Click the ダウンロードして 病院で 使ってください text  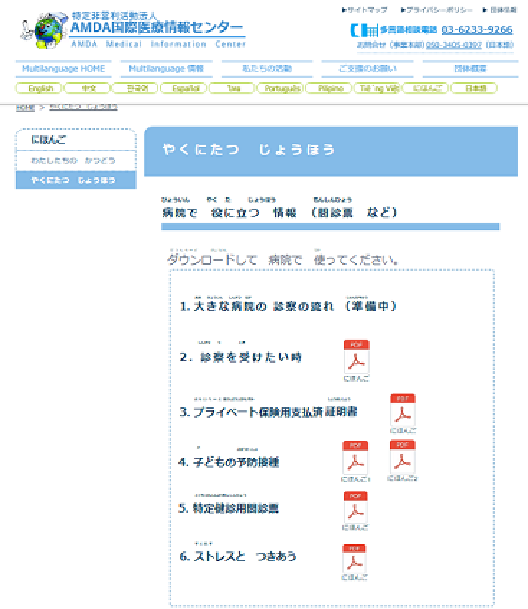point(283,259)
